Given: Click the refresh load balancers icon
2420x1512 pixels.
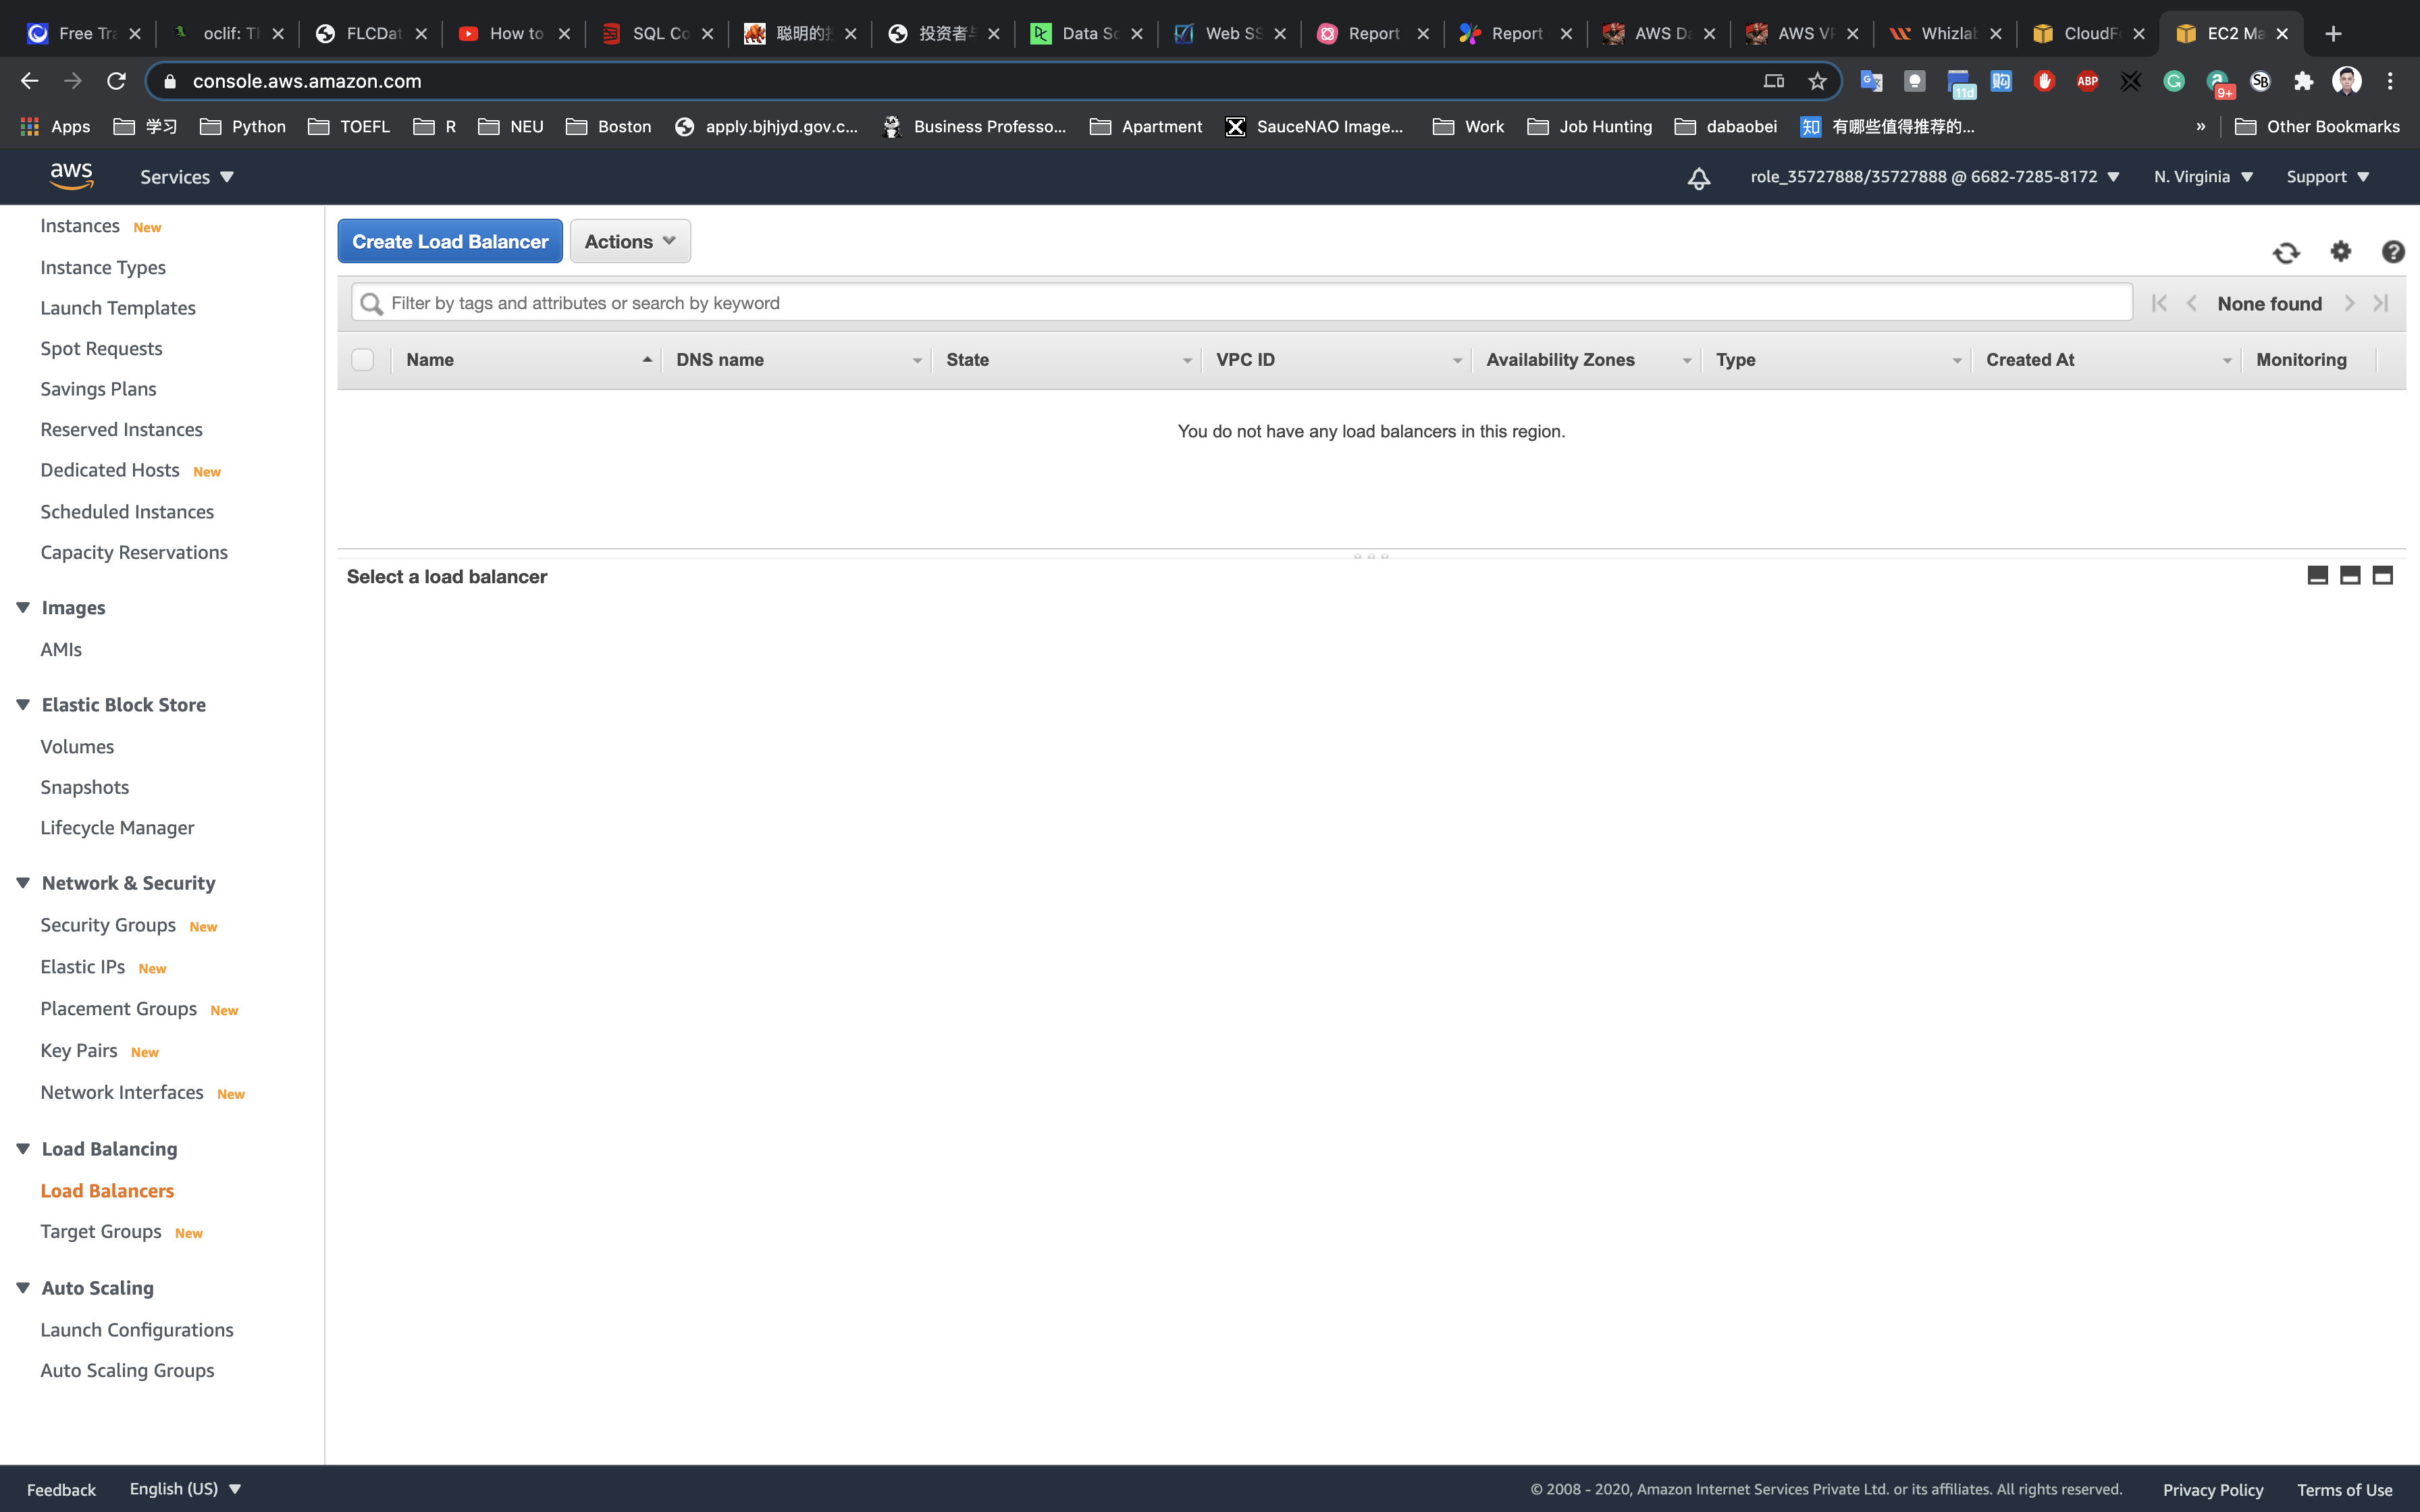Looking at the screenshot, I should pos(2286,253).
